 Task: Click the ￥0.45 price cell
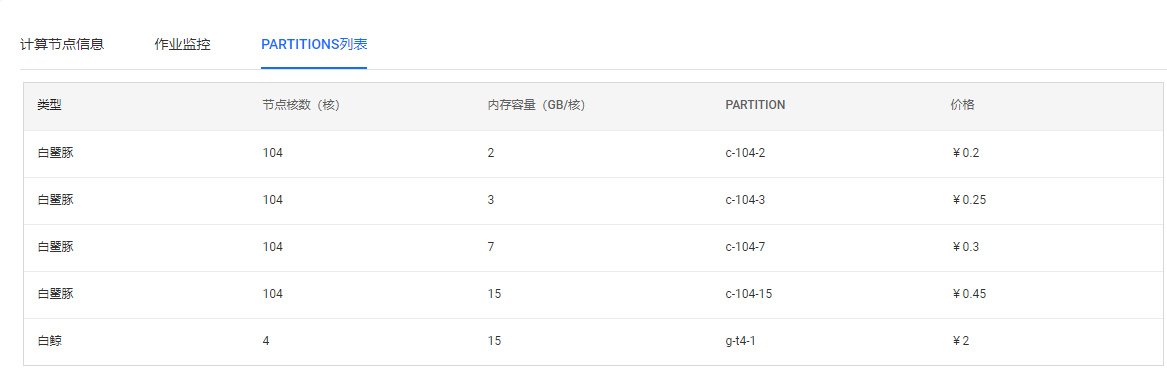pos(968,294)
